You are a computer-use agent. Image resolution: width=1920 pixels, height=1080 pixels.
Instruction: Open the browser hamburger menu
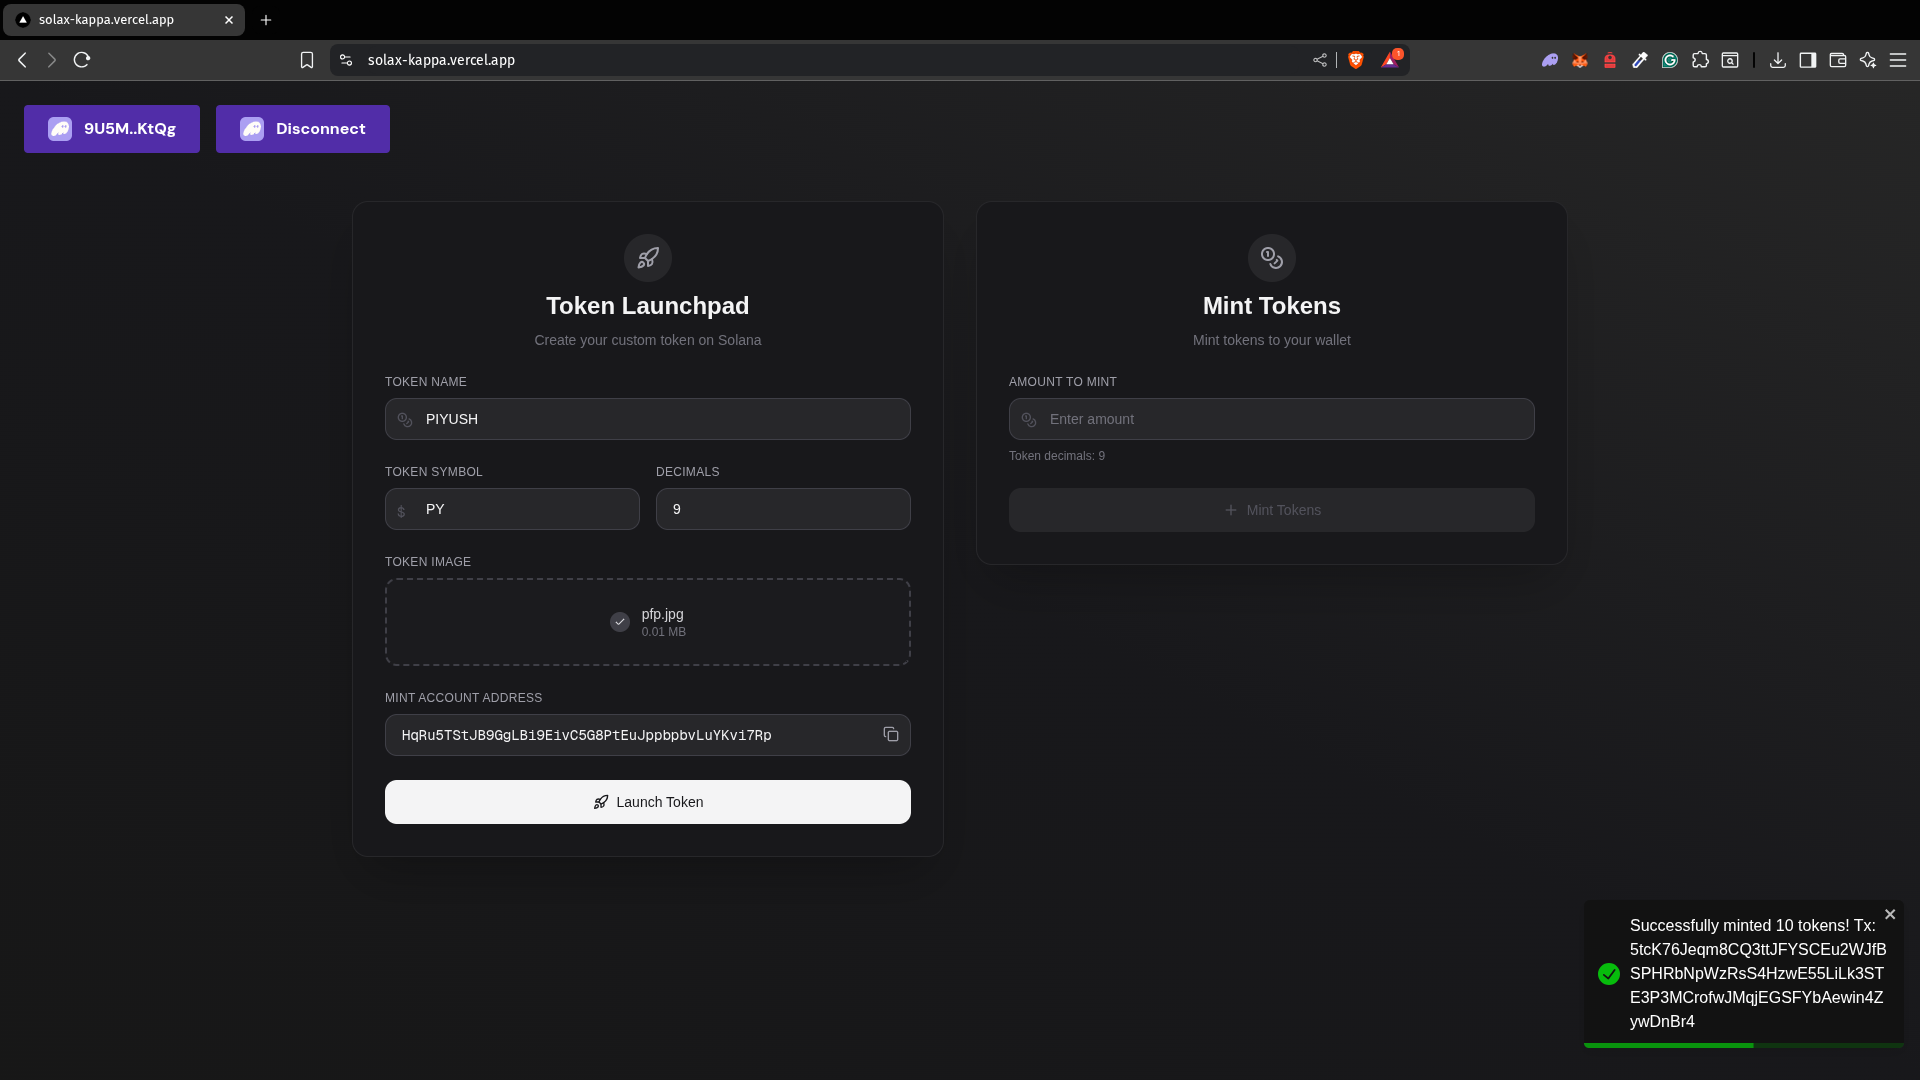[x=1898, y=60]
